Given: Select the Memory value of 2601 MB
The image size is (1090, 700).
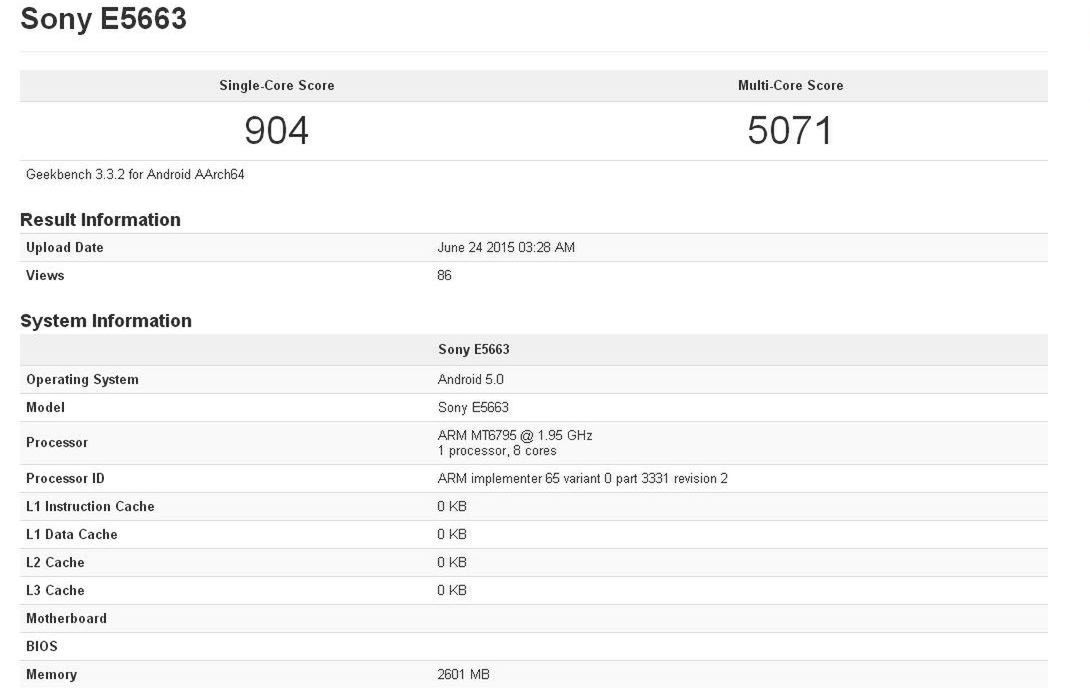Looking at the screenshot, I should point(466,674).
